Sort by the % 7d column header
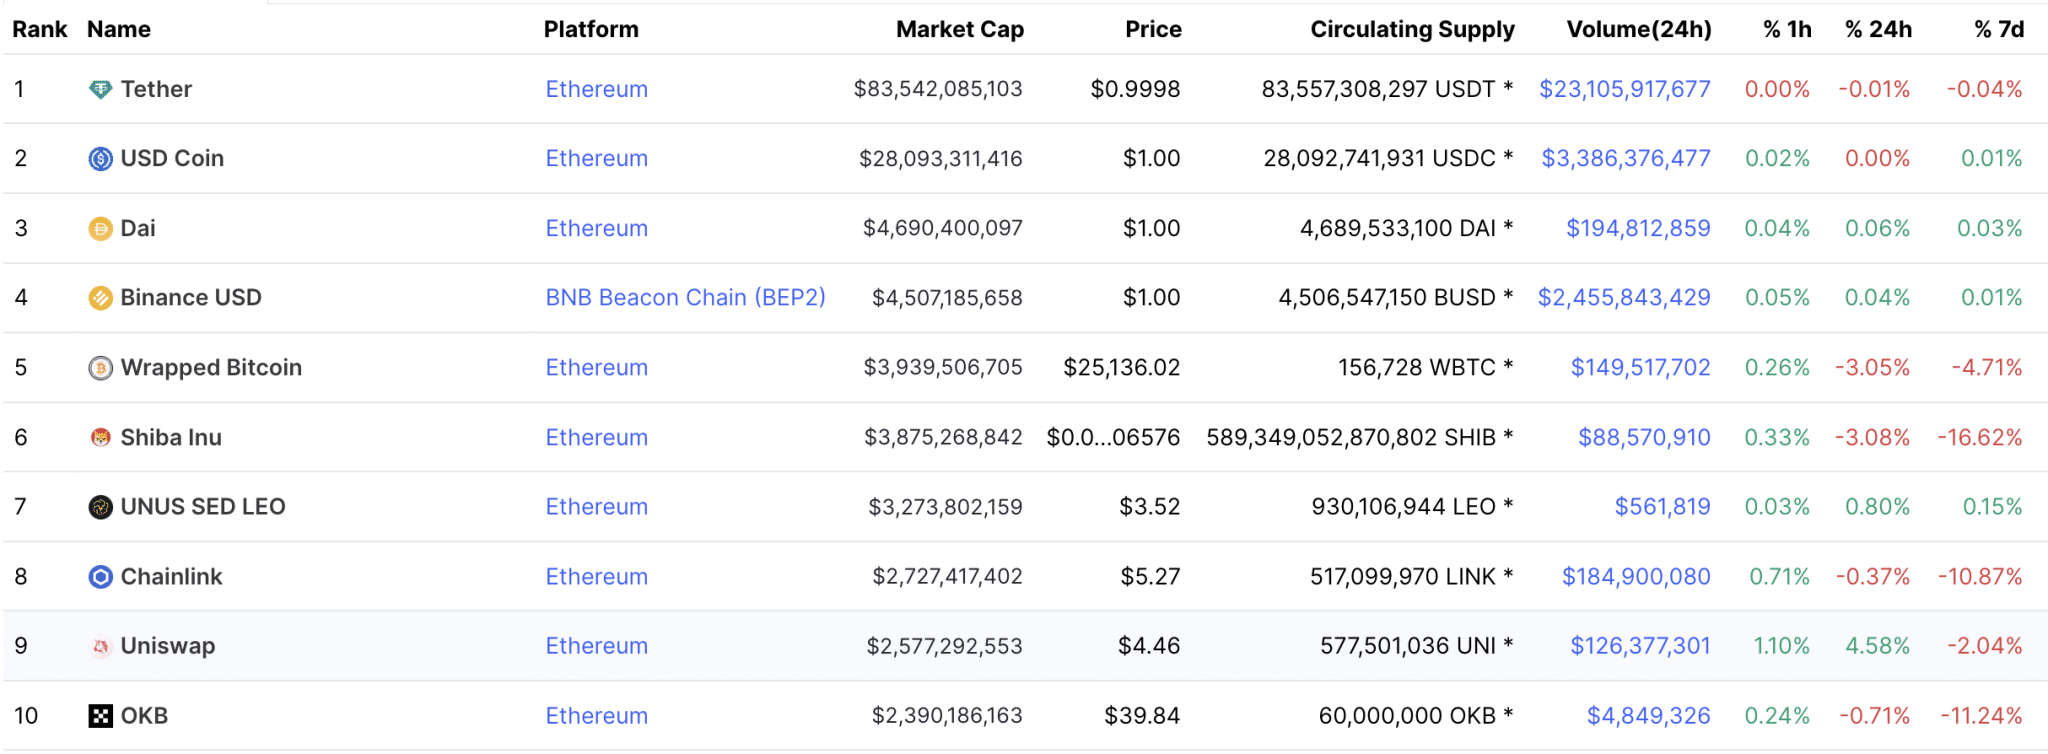The height and width of the screenshot is (754, 2048). coord(1998,29)
